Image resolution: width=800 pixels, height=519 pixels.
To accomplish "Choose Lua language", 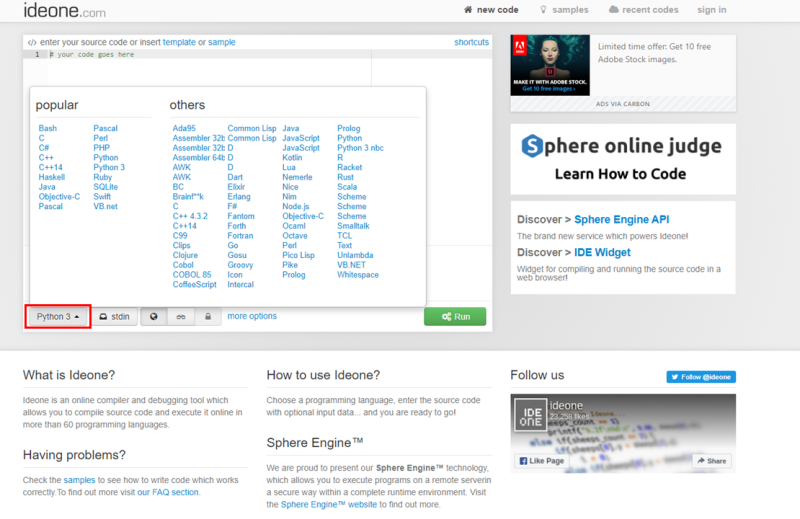I will [289, 167].
